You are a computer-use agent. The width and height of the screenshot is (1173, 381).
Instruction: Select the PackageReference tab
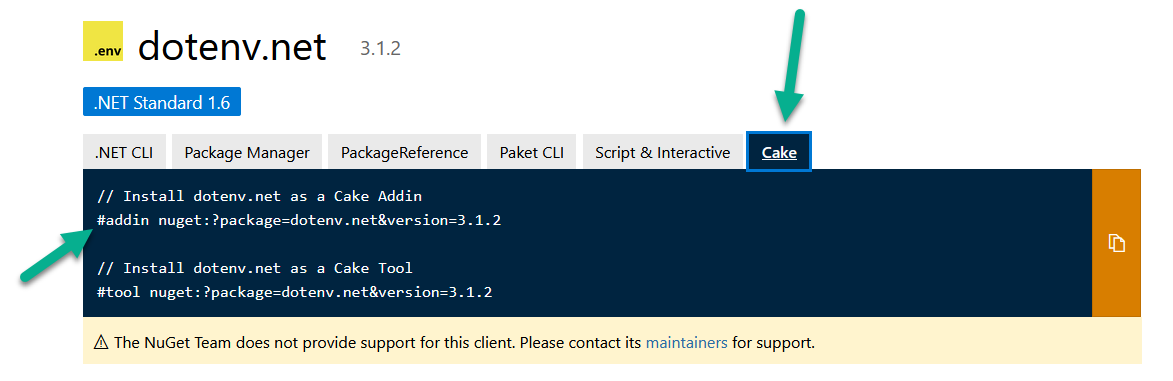(x=405, y=152)
